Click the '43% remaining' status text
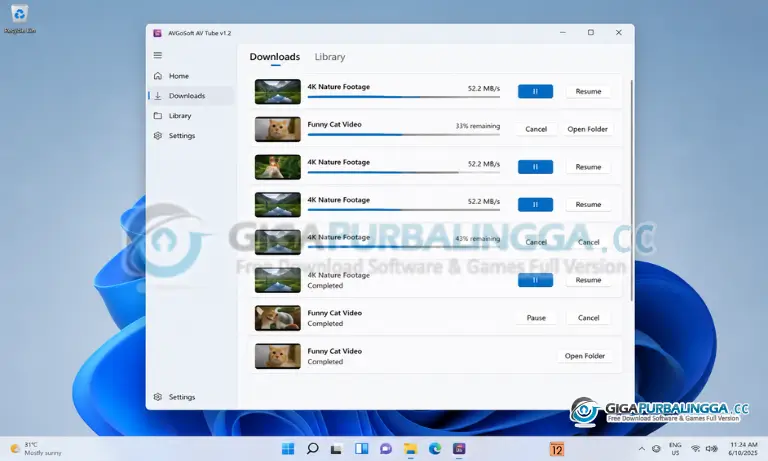768x461 pixels. pyautogui.click(x=478, y=239)
